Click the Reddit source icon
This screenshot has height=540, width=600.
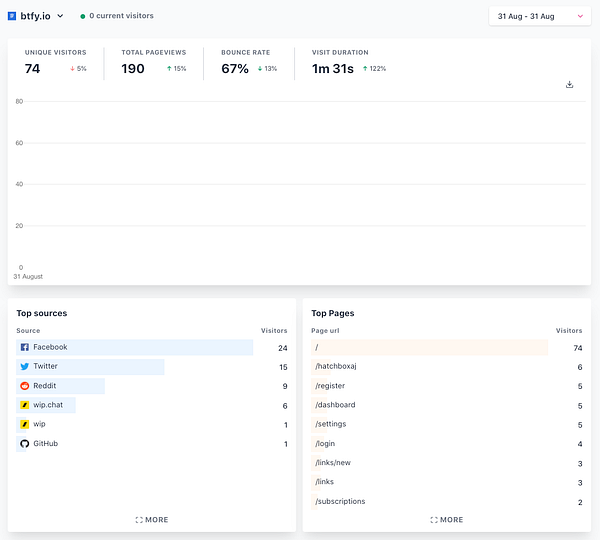tap(25, 386)
